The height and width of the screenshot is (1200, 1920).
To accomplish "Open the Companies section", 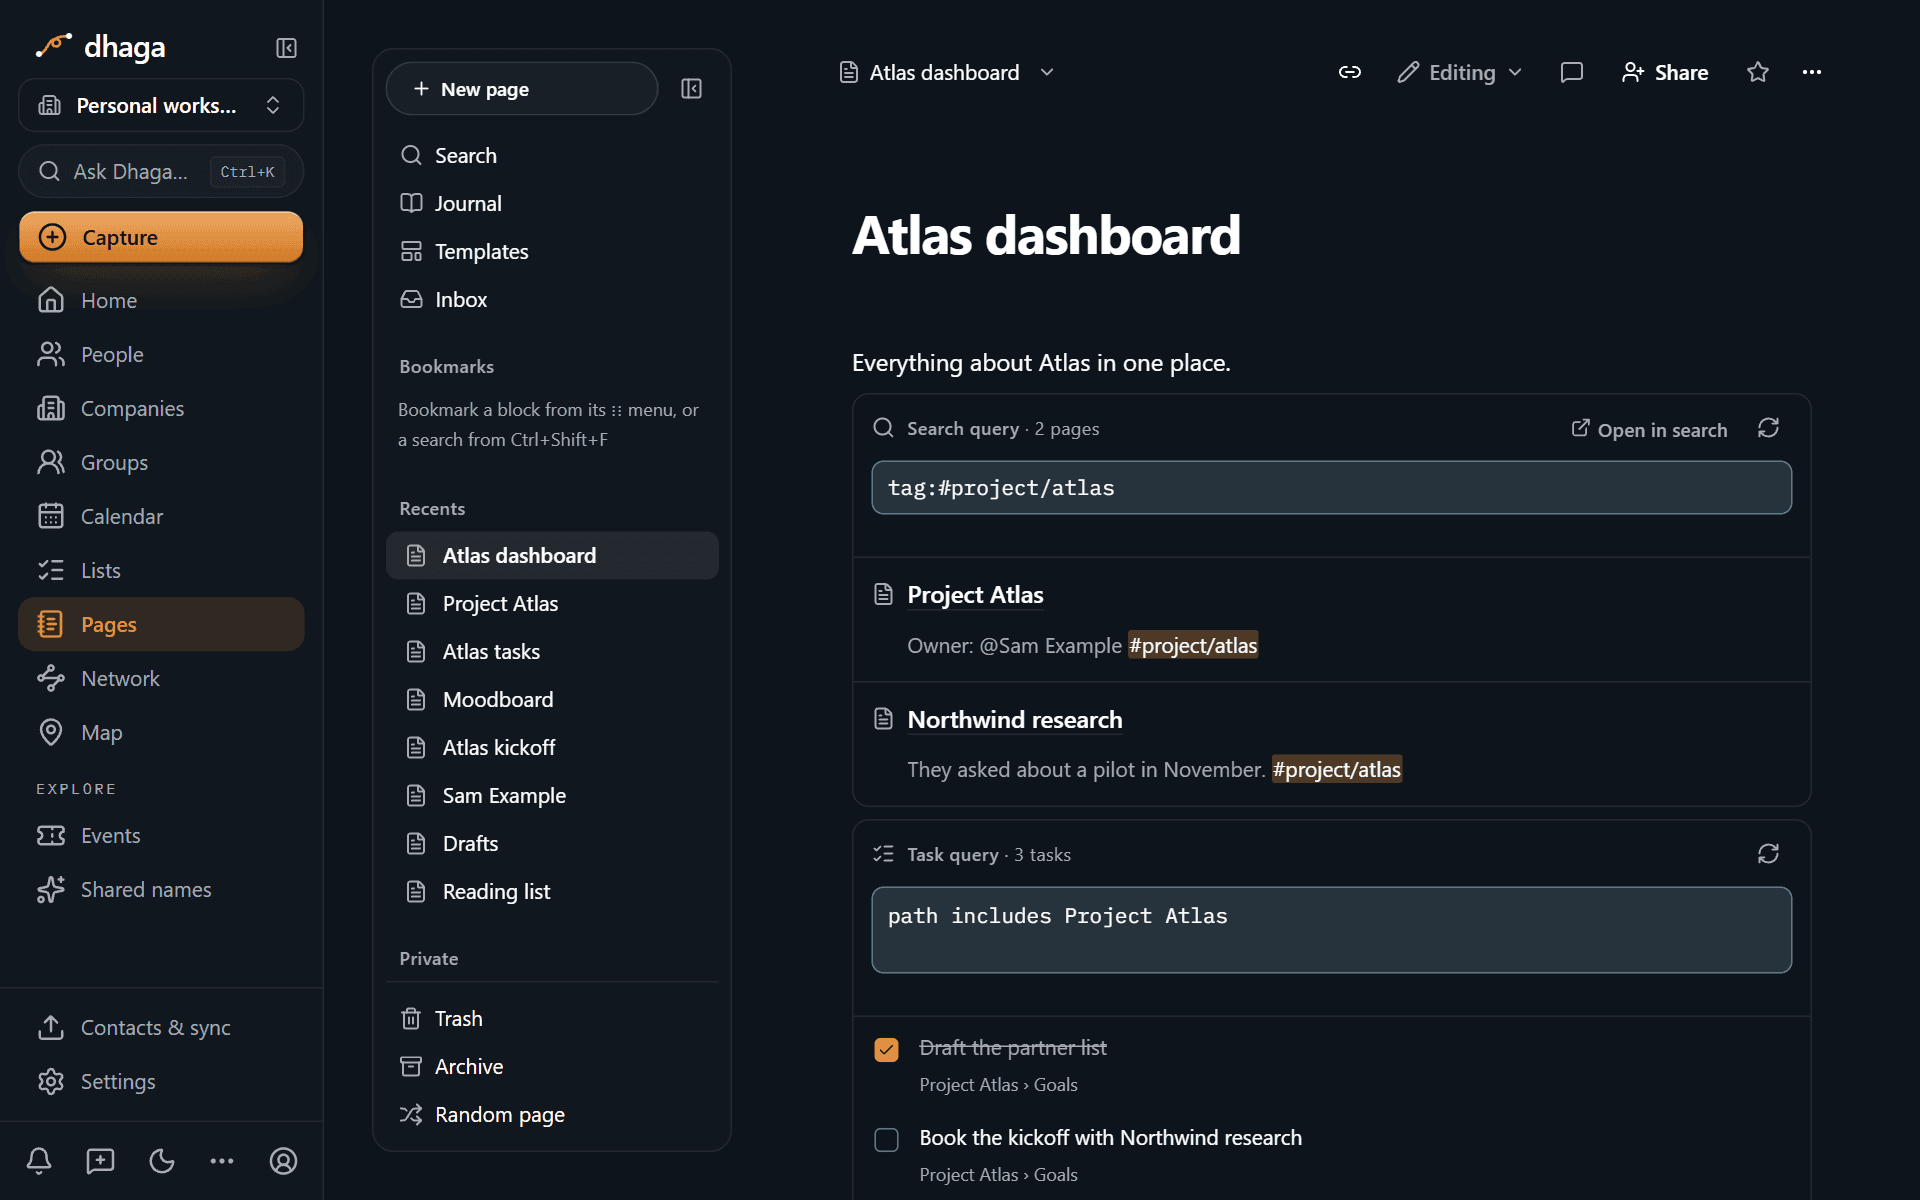I will click(x=161, y=408).
